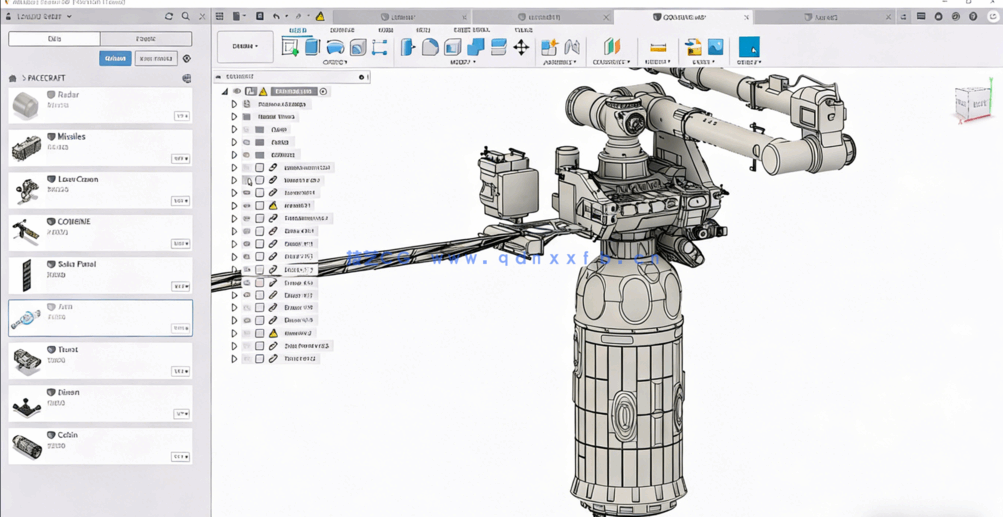
Task: Activate the root component radio button
Action: pos(324,92)
